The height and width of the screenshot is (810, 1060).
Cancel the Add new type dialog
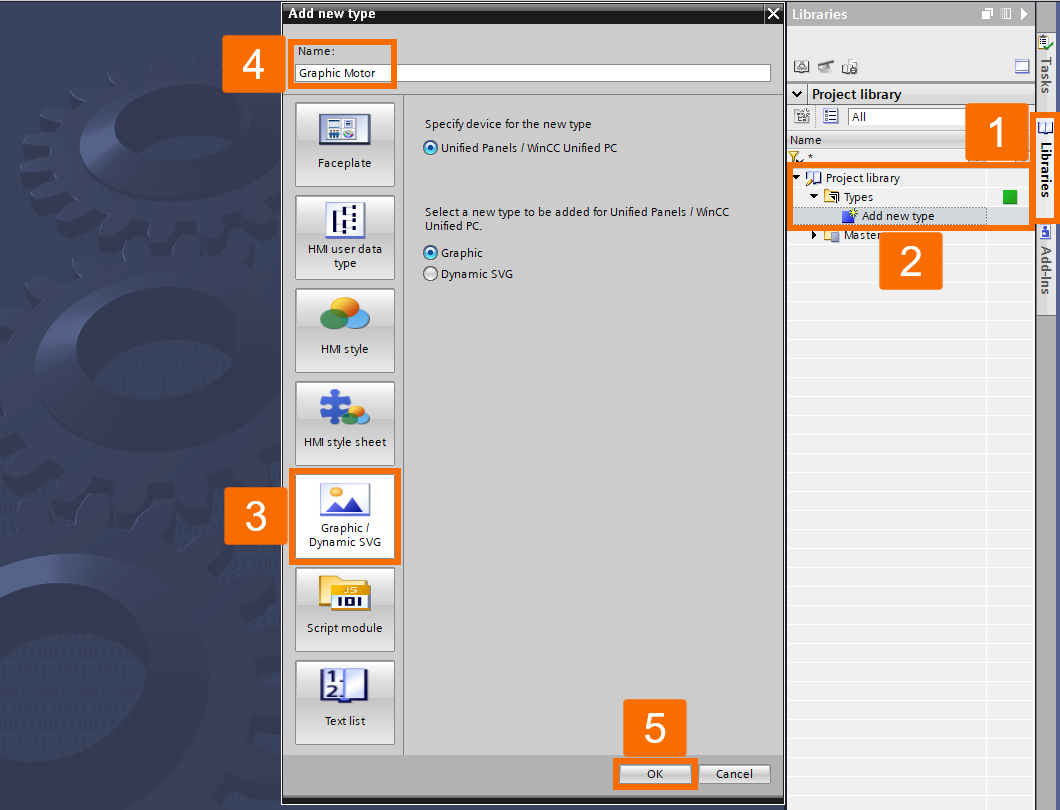pyautogui.click(x=734, y=773)
